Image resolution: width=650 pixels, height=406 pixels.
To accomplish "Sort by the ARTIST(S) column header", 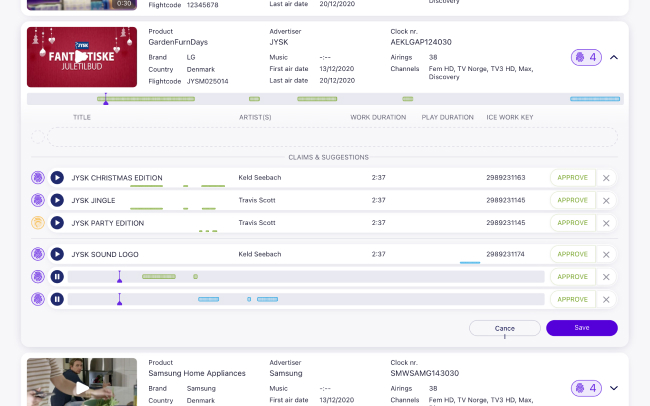I will coord(255,117).
